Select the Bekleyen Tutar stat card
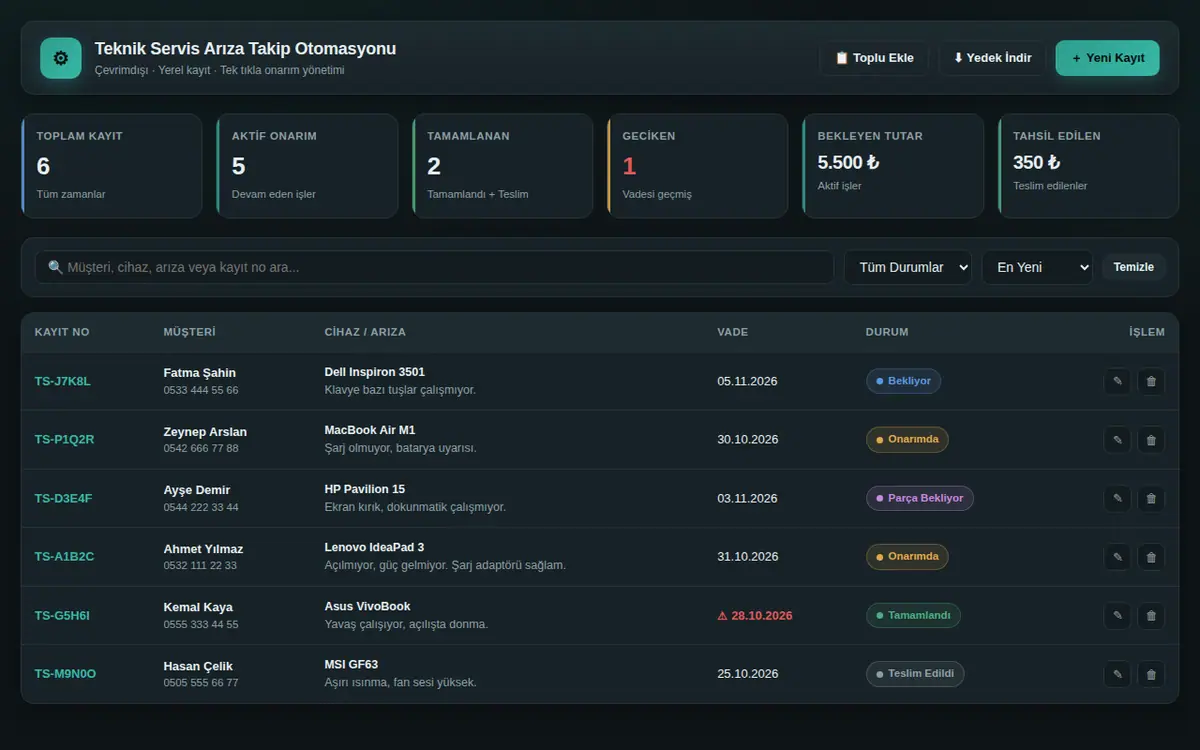Viewport: 1200px width, 750px height. (893, 166)
